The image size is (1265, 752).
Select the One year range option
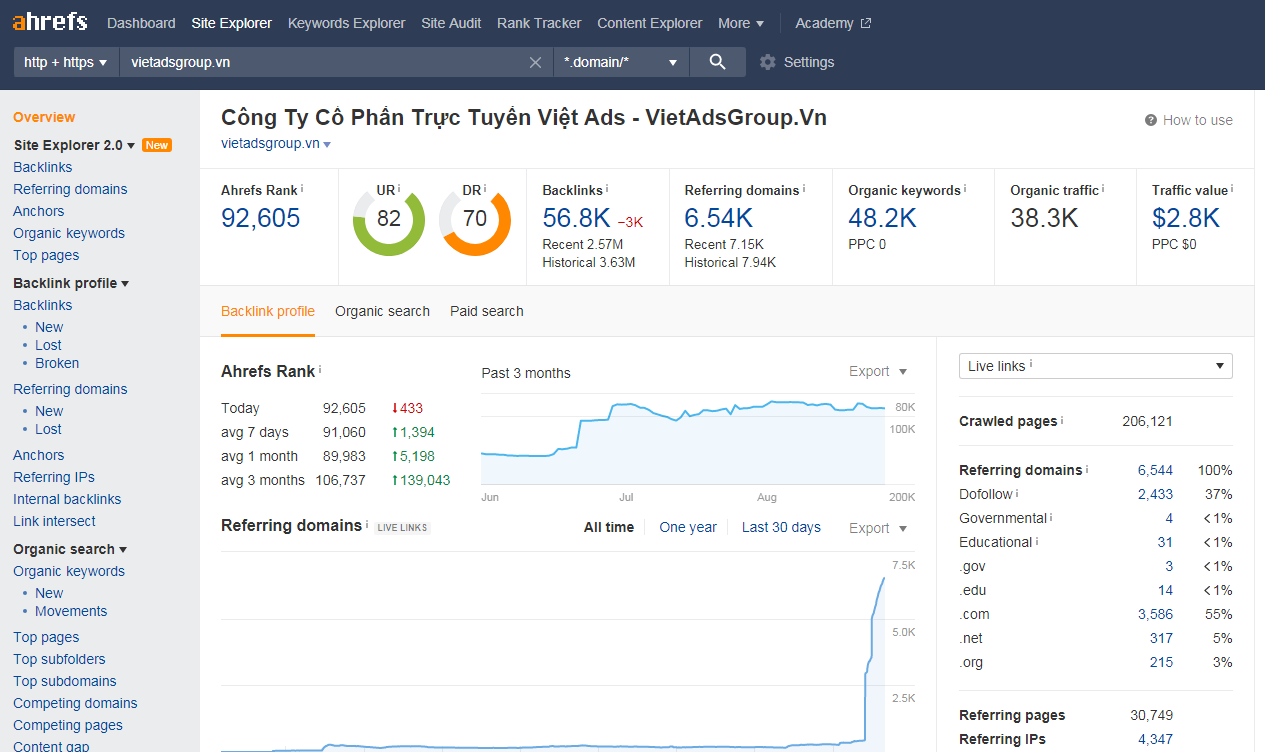688,527
